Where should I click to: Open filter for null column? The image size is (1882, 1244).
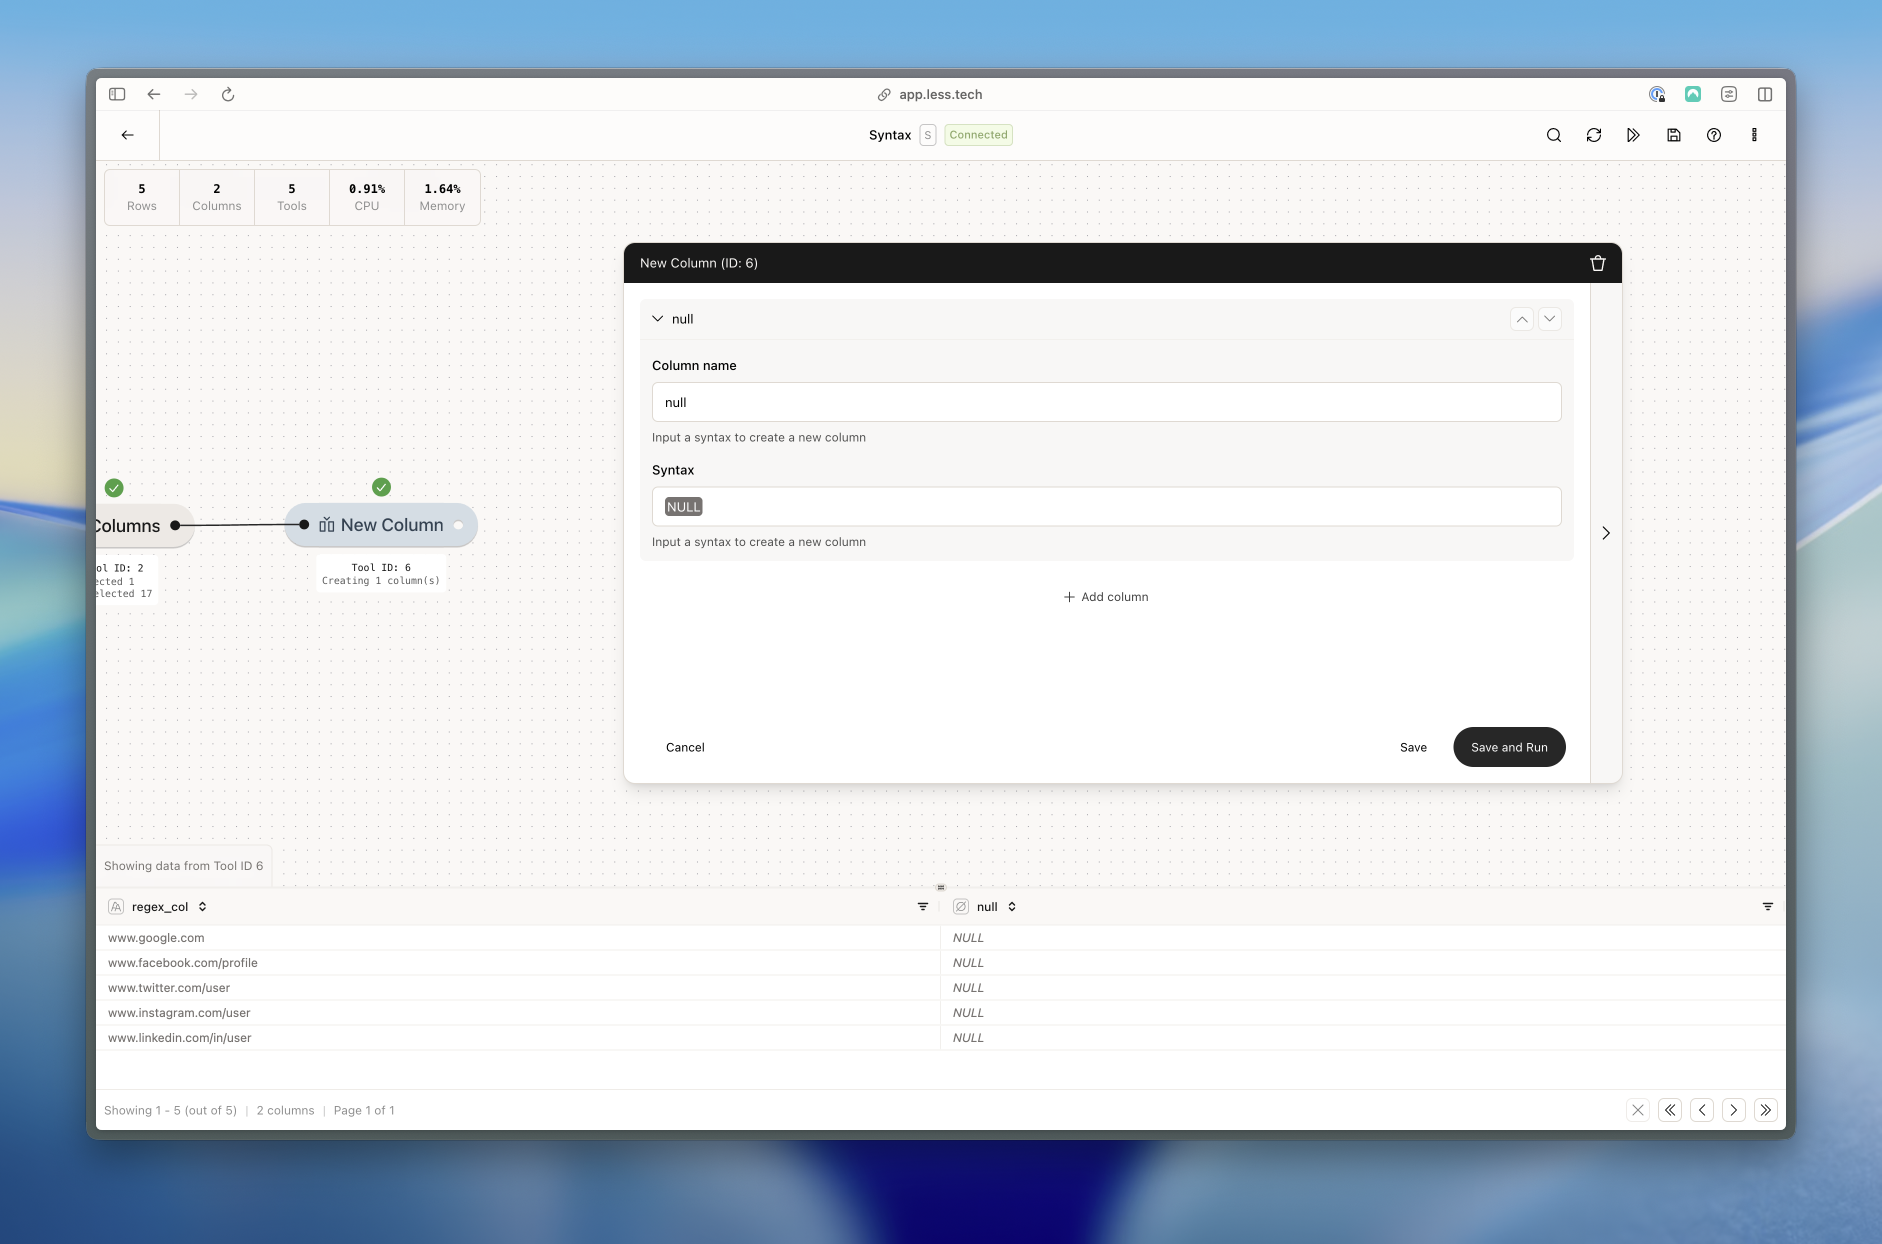1768,907
